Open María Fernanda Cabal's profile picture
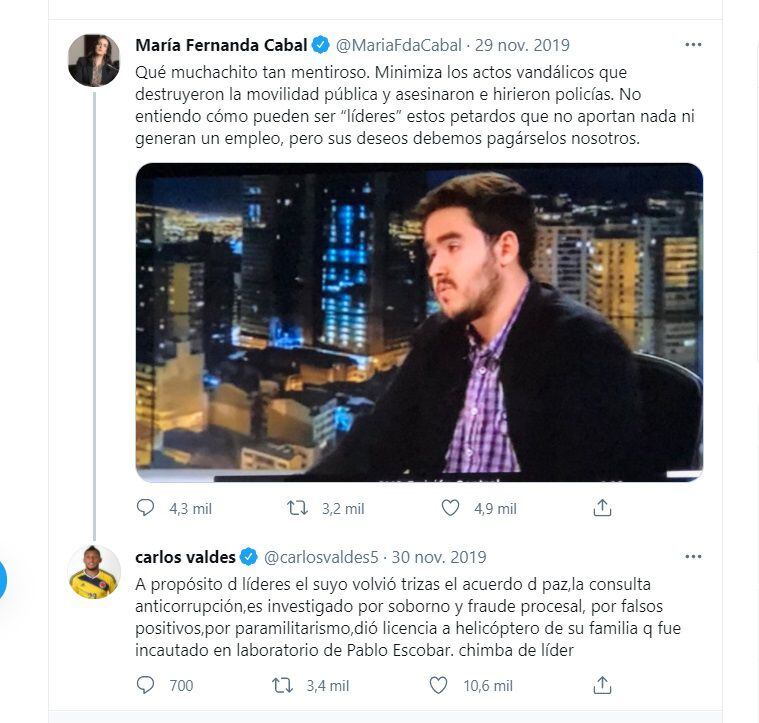 94,60
